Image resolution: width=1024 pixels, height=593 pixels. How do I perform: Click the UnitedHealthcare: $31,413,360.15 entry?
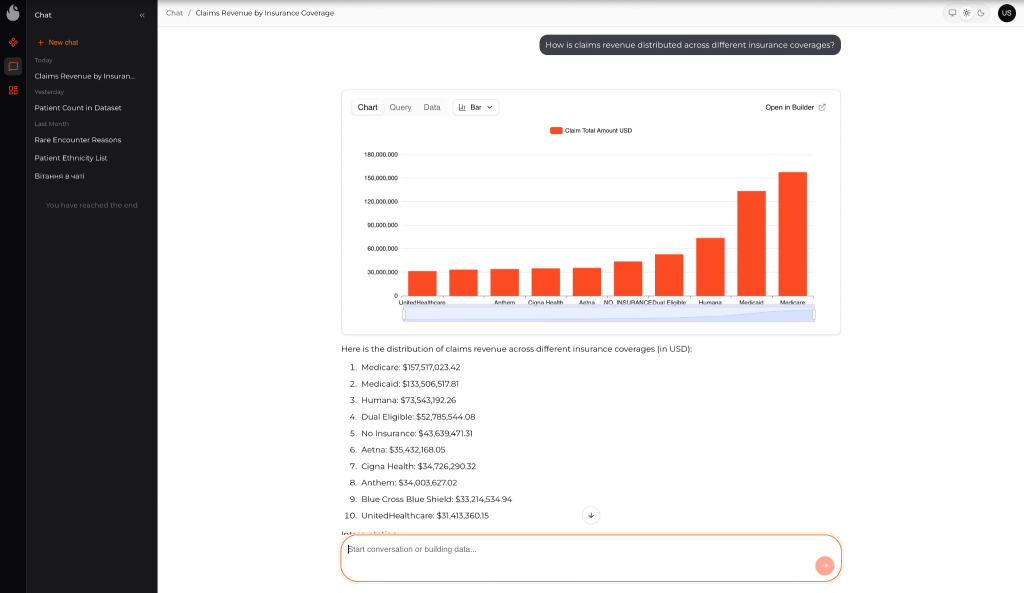[x=425, y=516]
